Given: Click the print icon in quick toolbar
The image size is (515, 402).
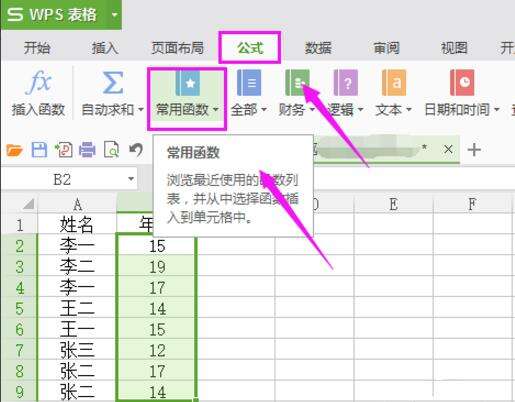Looking at the screenshot, I should [x=87, y=150].
